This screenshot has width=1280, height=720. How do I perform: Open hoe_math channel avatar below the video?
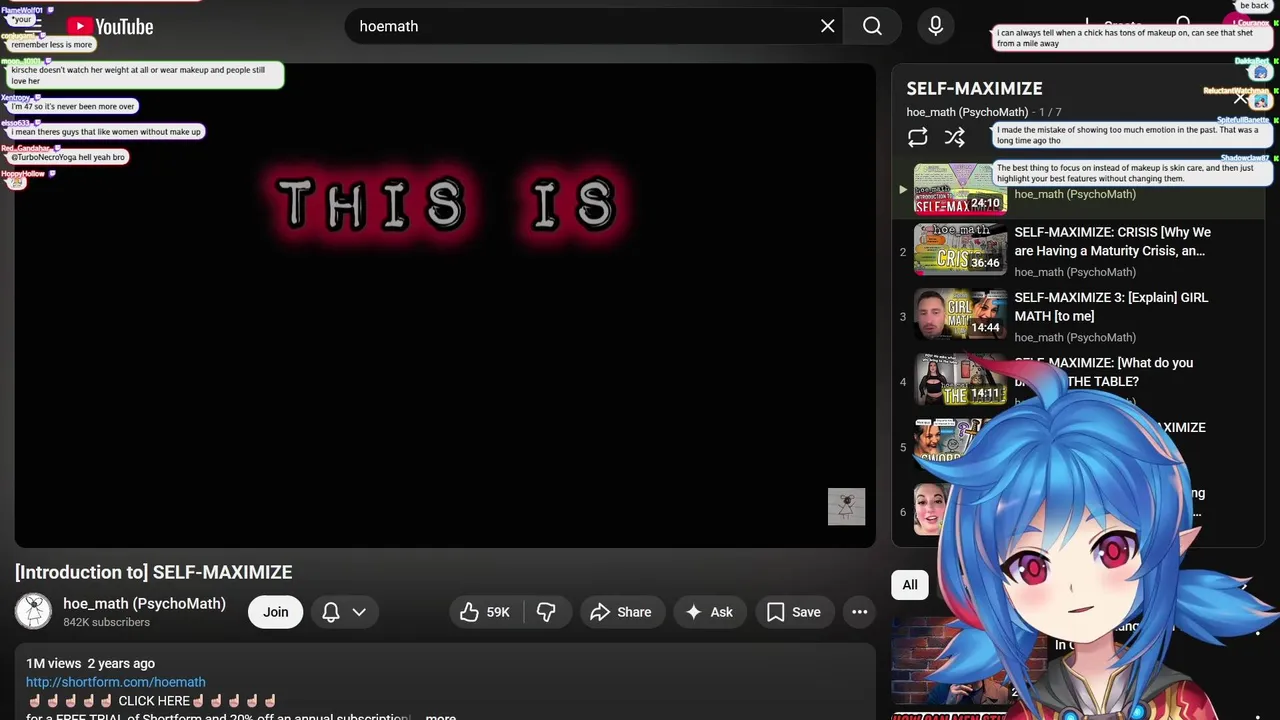point(33,611)
